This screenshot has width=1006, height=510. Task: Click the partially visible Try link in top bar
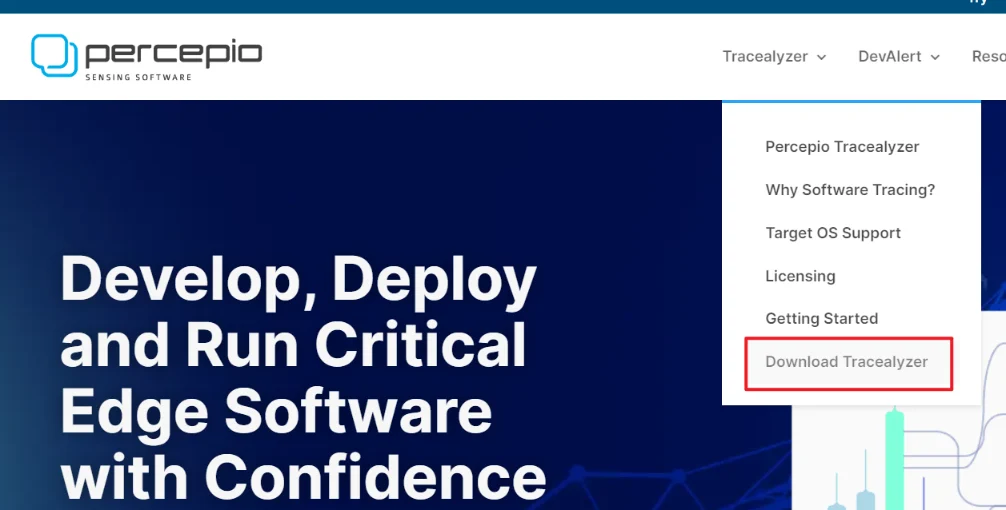(x=978, y=3)
